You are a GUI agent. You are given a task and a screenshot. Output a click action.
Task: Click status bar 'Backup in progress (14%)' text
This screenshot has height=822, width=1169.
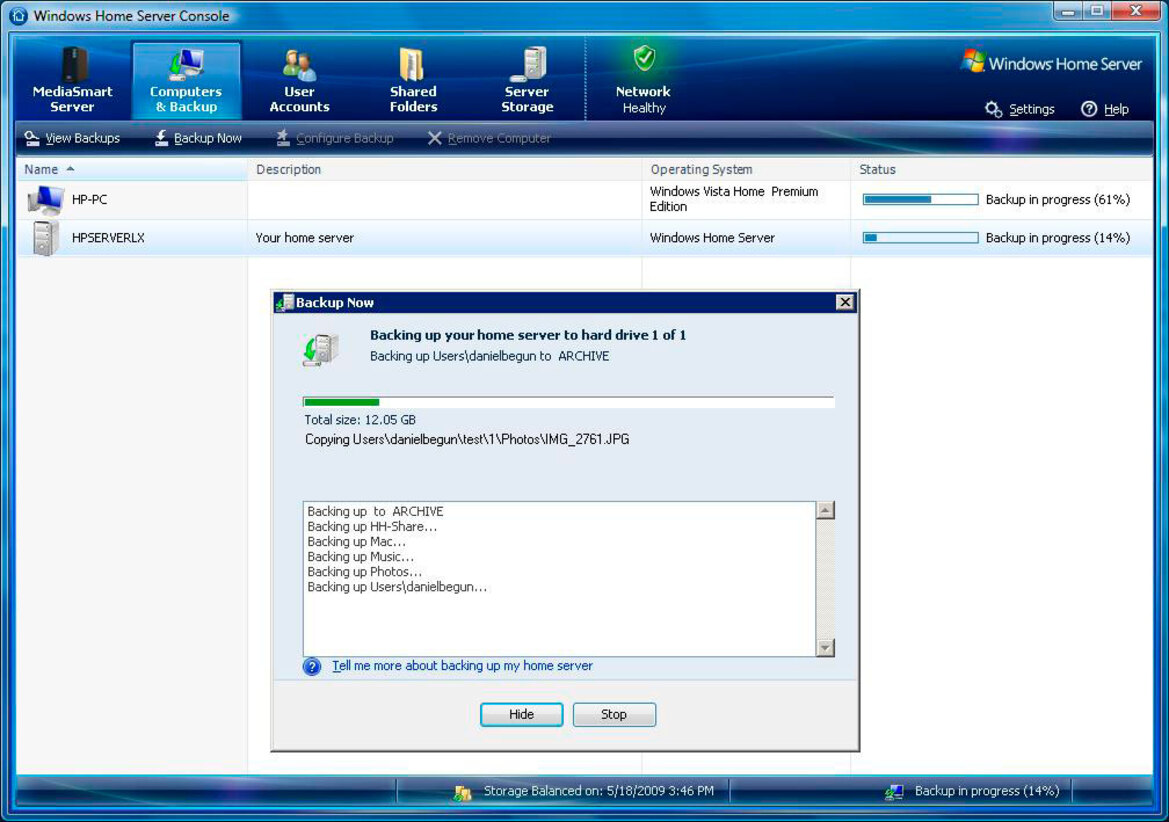(987, 791)
